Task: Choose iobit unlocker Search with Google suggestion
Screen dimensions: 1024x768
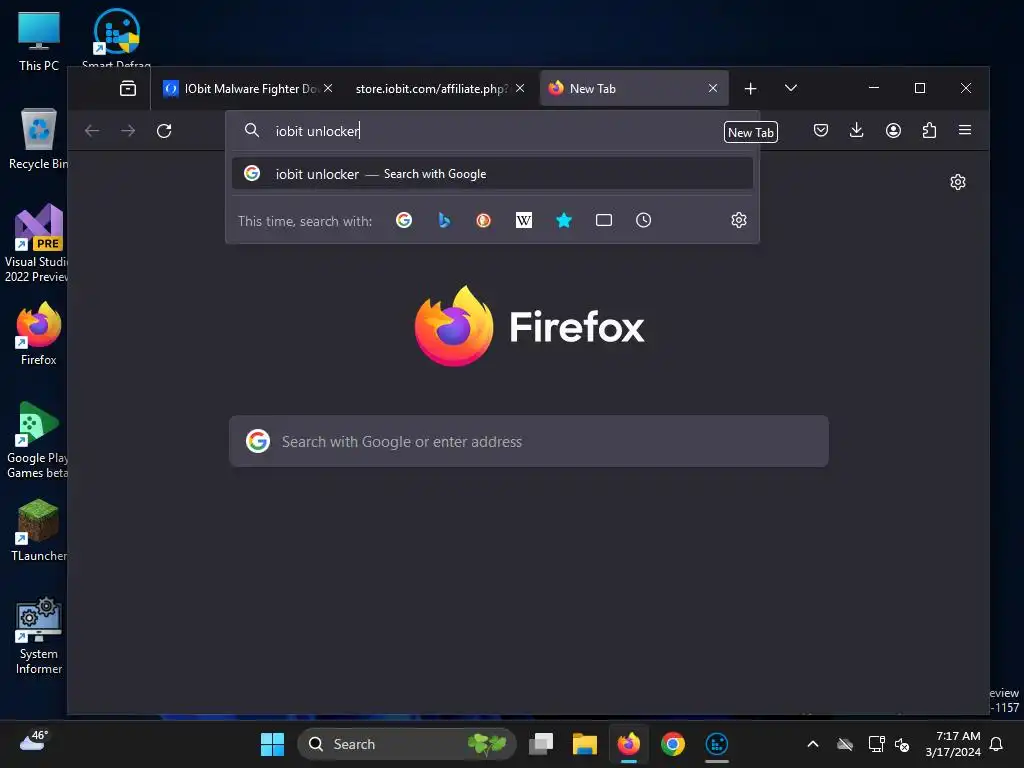Action: pyautogui.click(x=492, y=174)
